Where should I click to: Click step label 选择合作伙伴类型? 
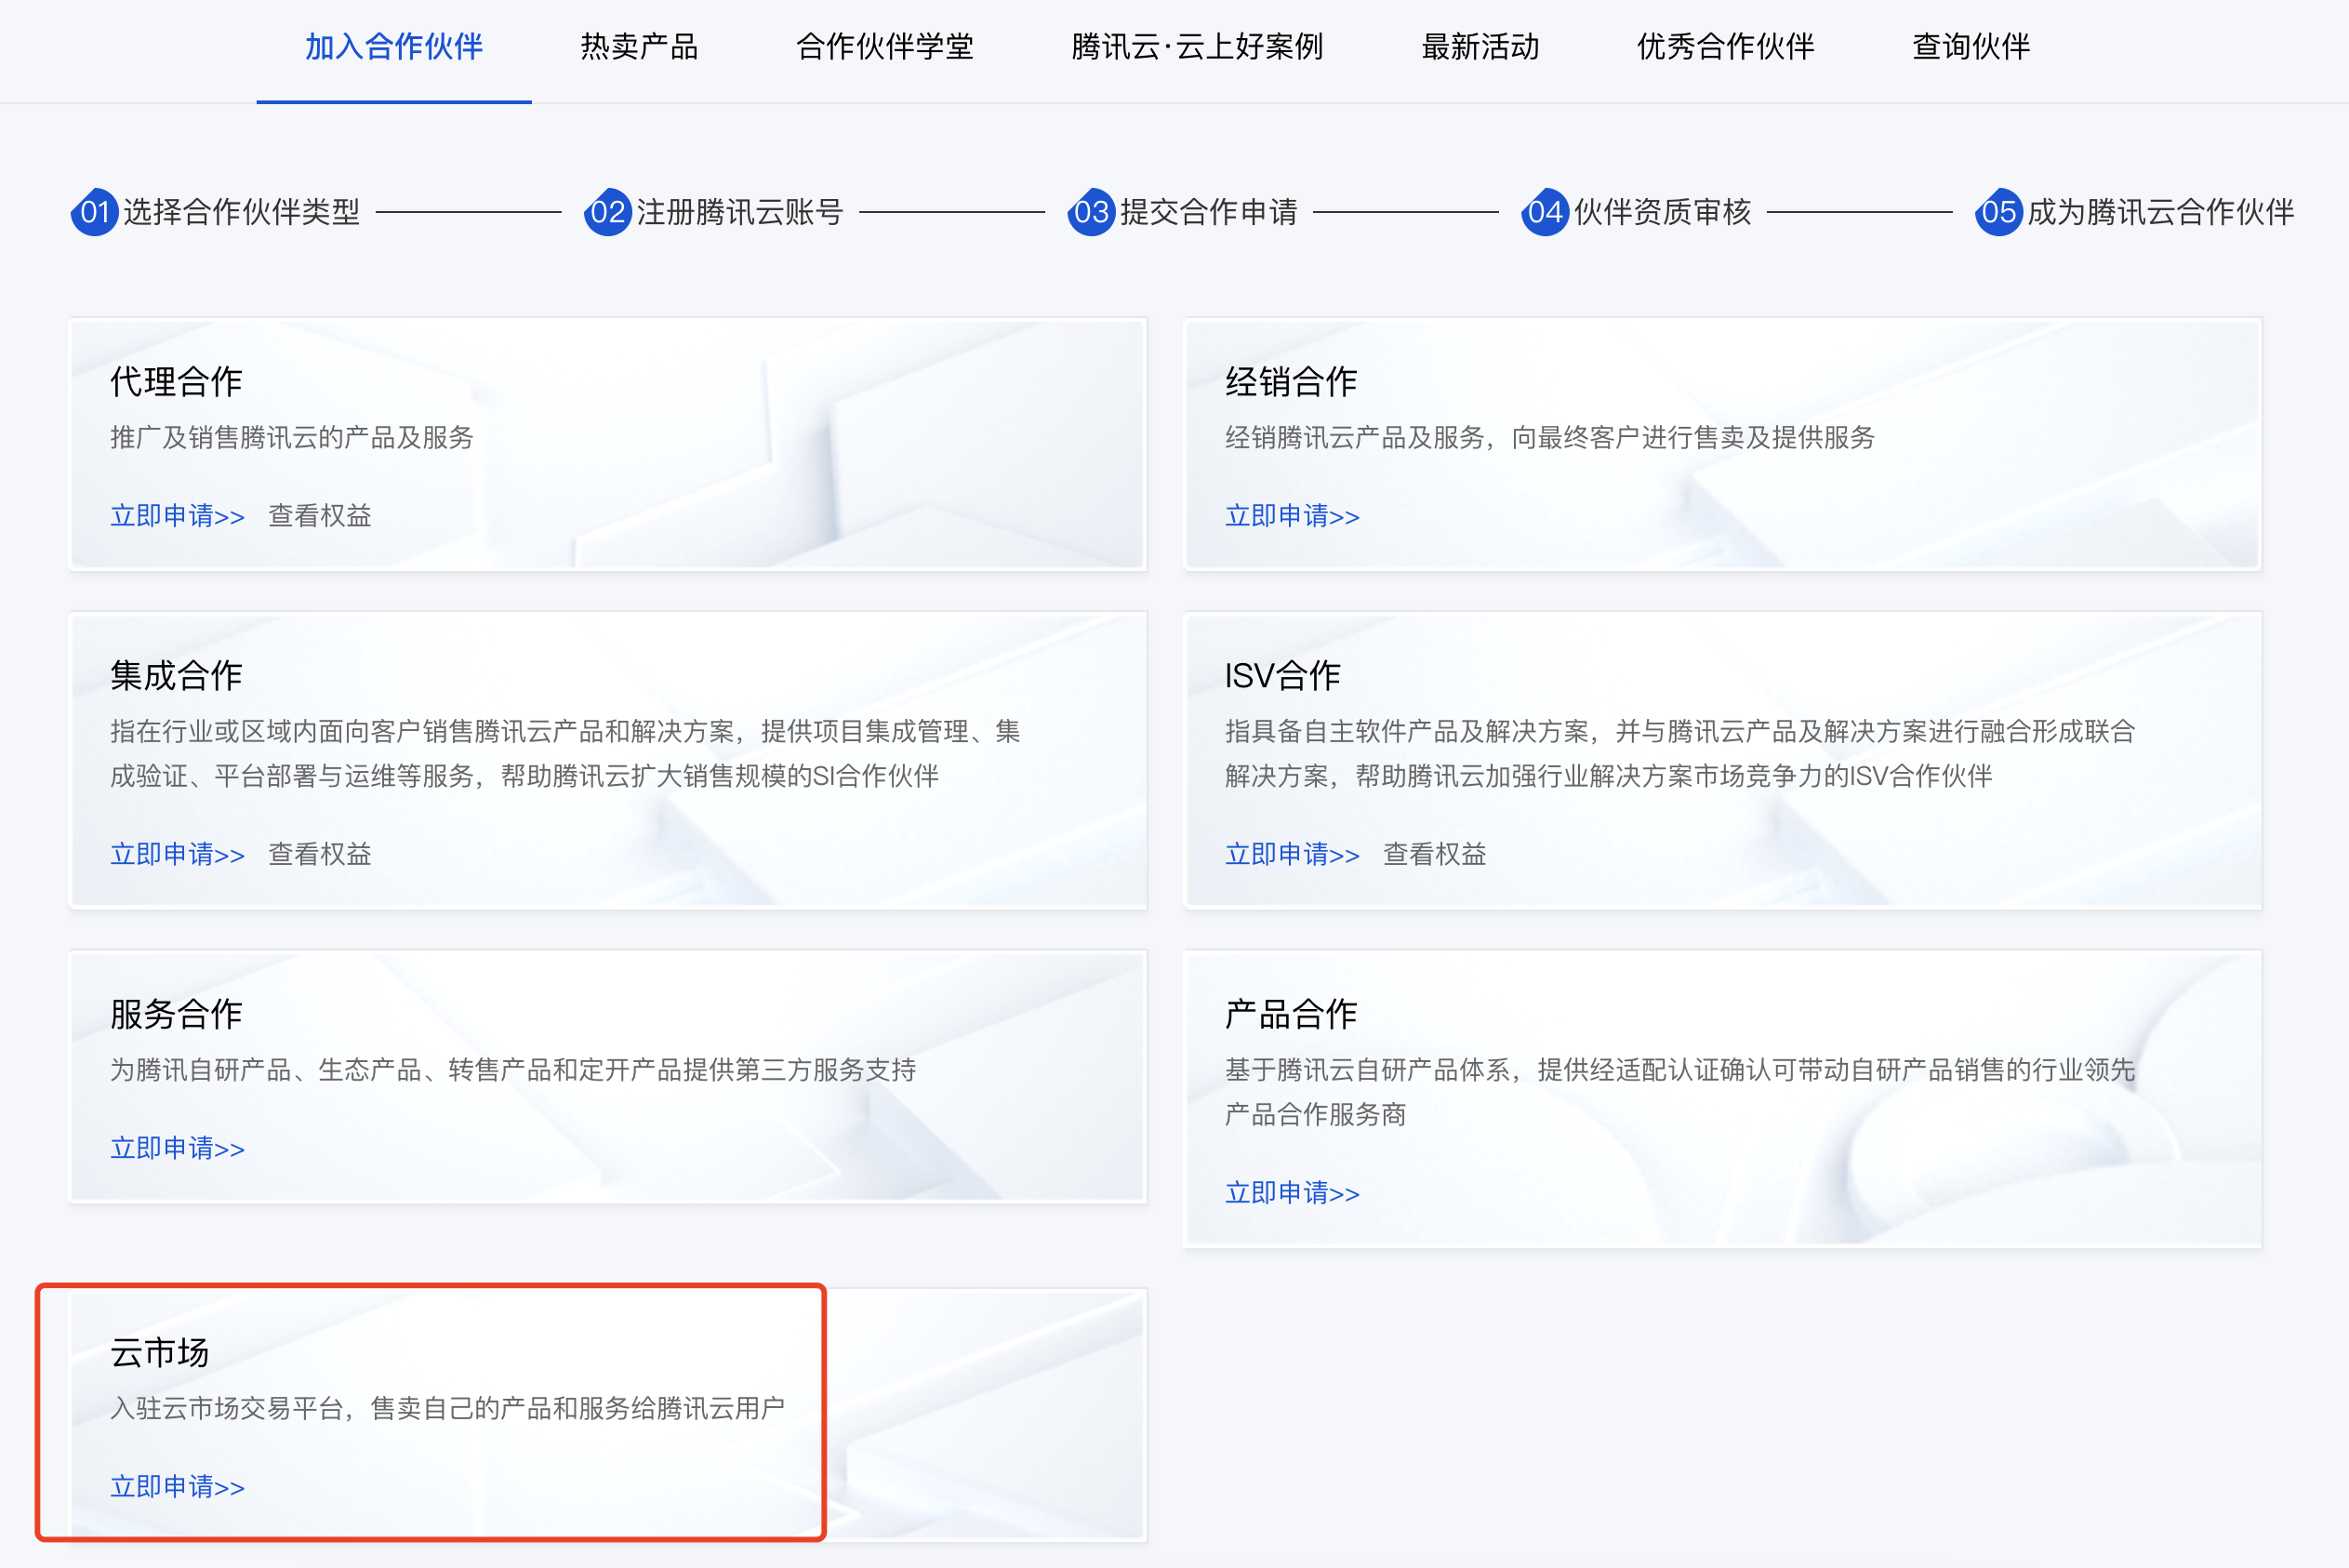click(241, 212)
